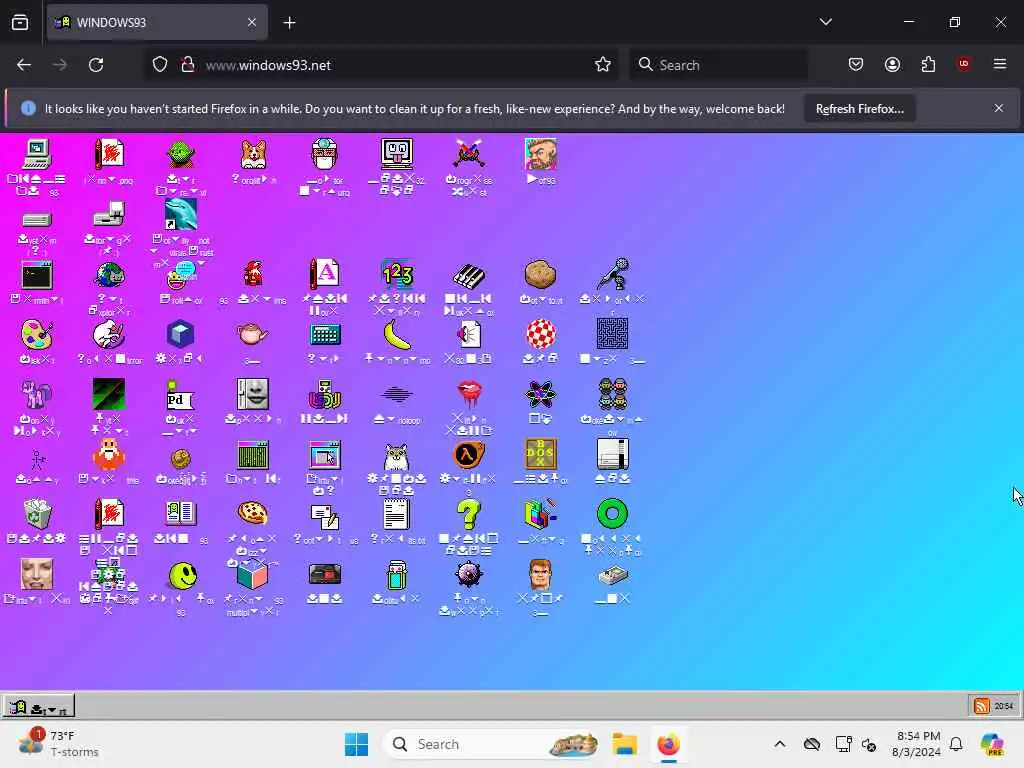This screenshot has height=768, width=1024.
Task: Open the globe with cat browser icon
Action: [109, 275]
